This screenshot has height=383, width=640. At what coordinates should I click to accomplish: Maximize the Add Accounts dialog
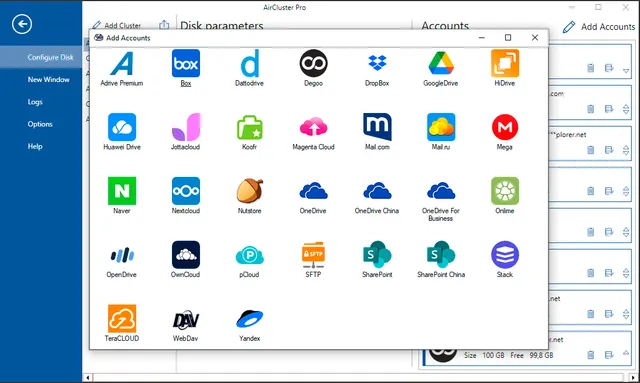(508, 38)
